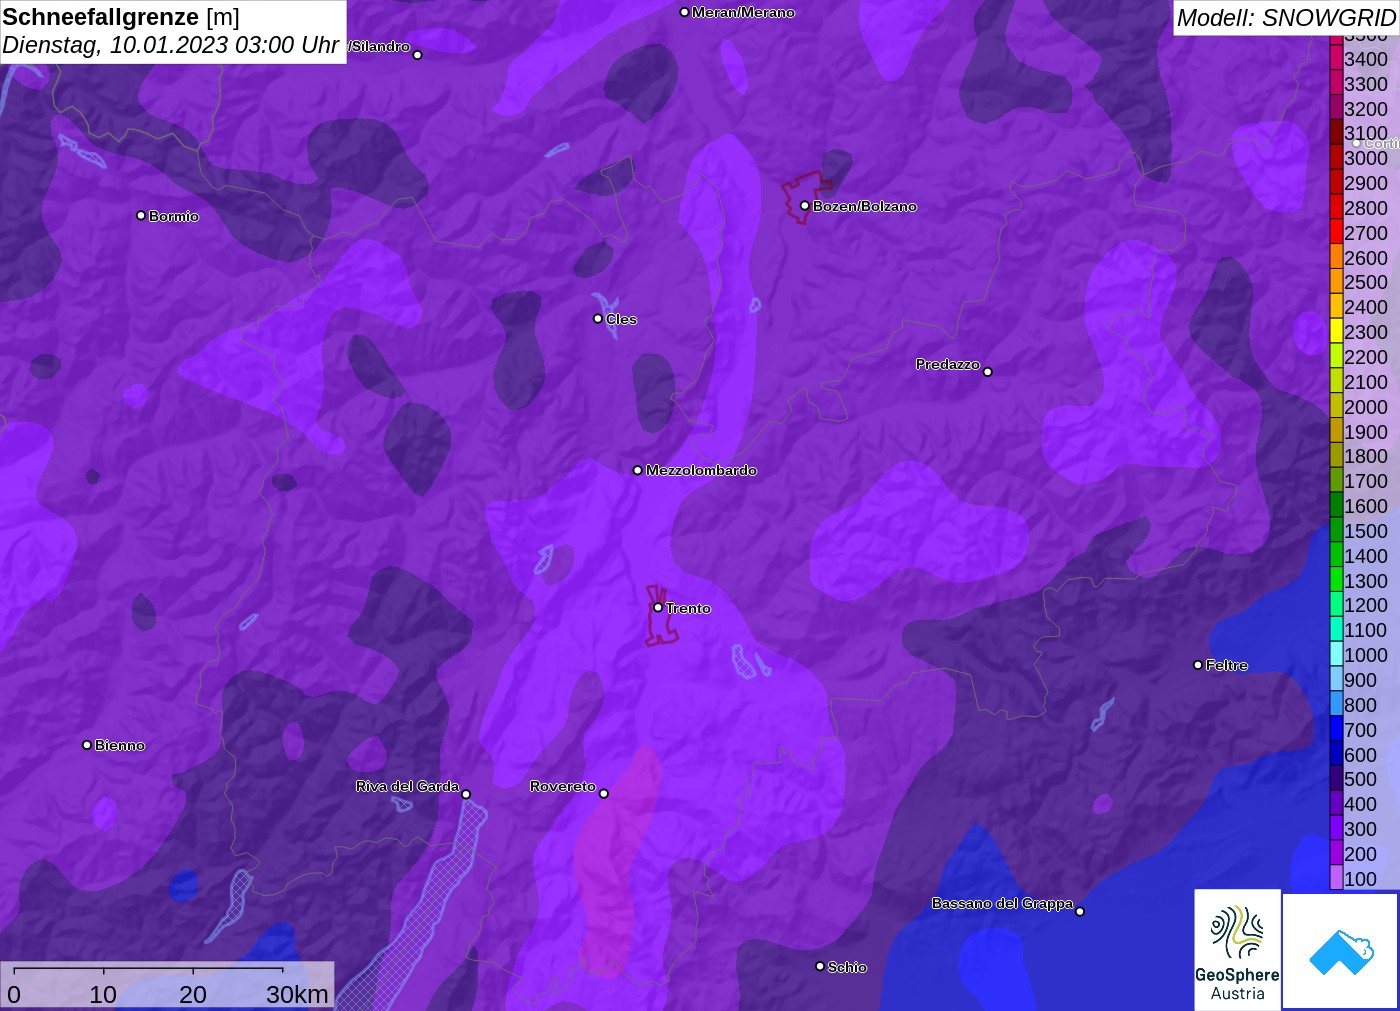
Task: Click the Bozen/Bolzano city marker
Action: 804,206
